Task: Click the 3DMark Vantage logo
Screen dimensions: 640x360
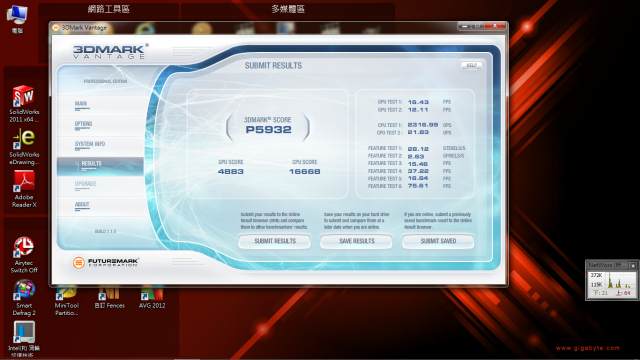Action: pyautogui.click(x=110, y=51)
